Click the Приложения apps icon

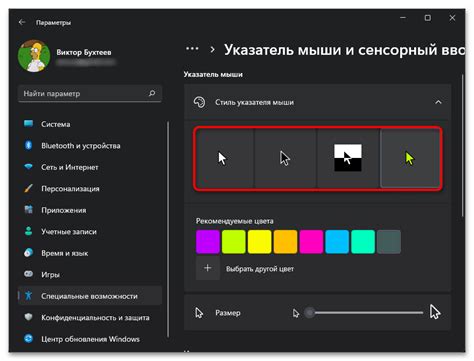(x=29, y=210)
